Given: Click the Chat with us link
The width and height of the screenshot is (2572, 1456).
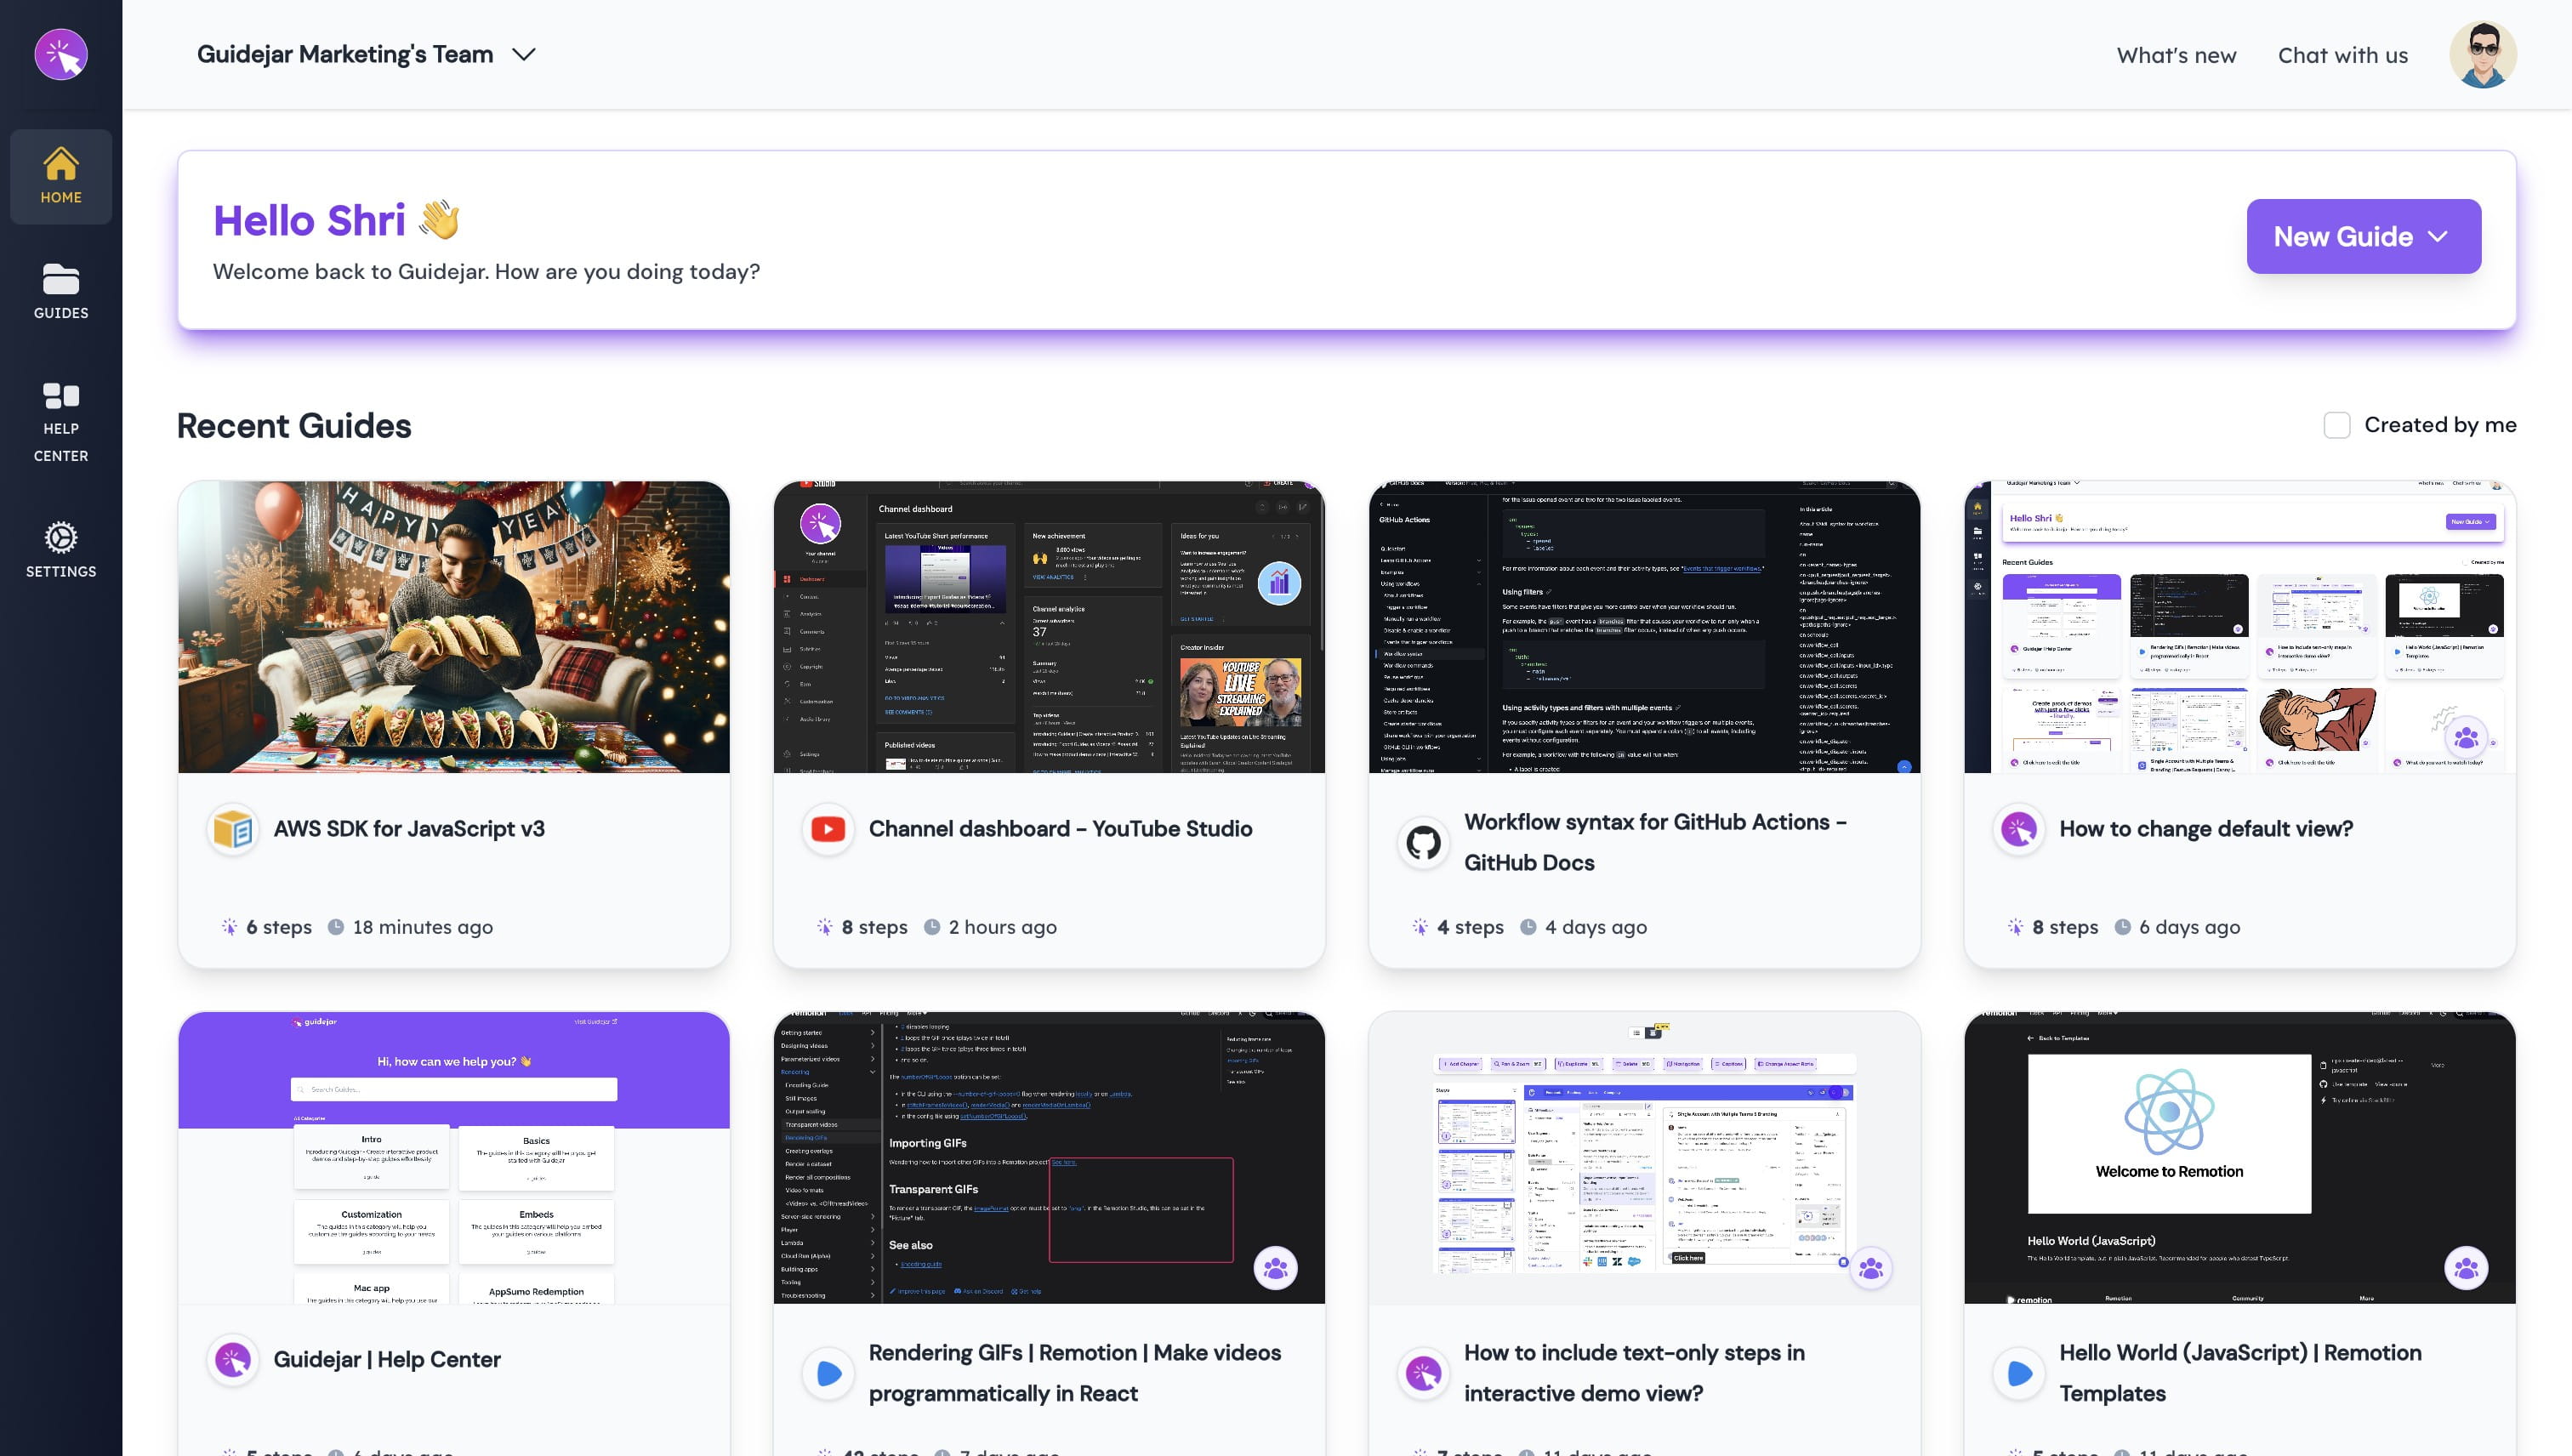Looking at the screenshot, I should pyautogui.click(x=2342, y=55).
